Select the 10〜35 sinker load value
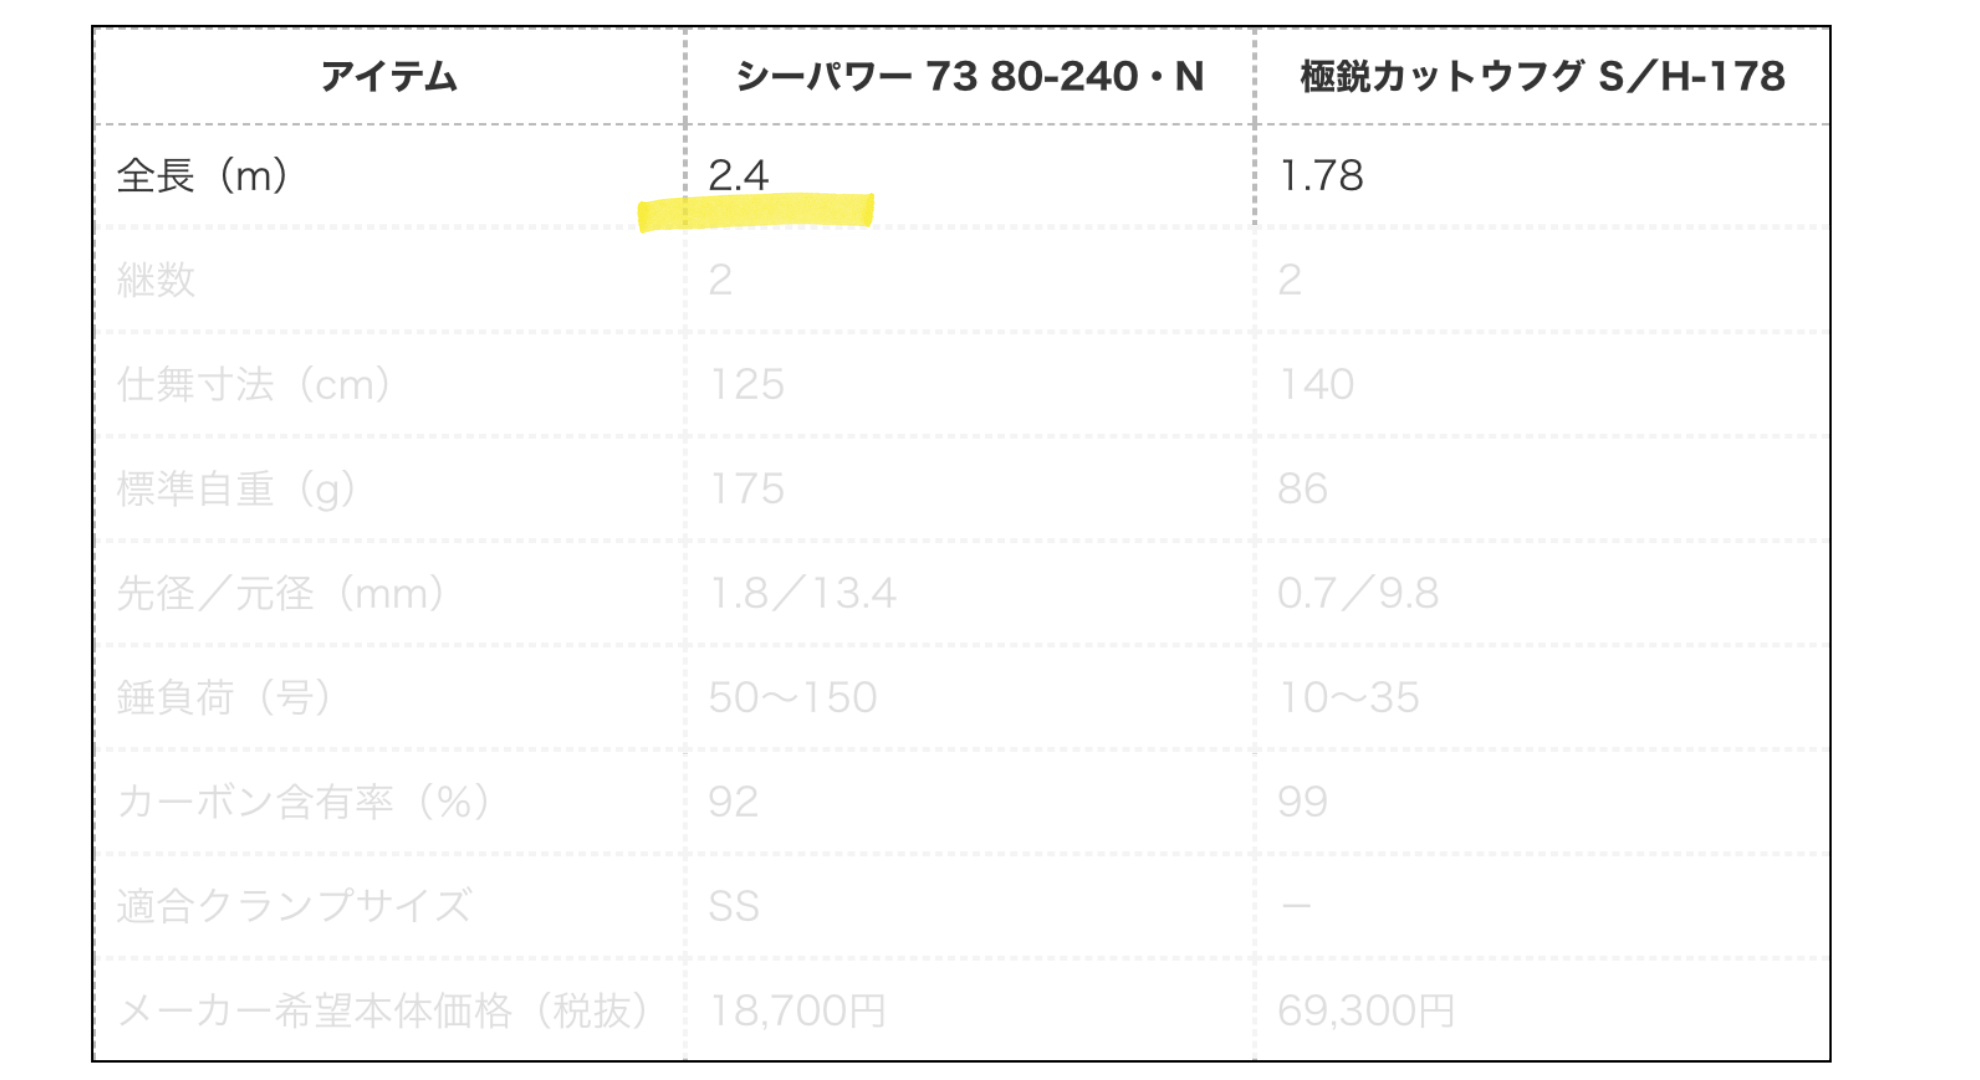Screen dimensions: 1980x1080 [1348, 697]
